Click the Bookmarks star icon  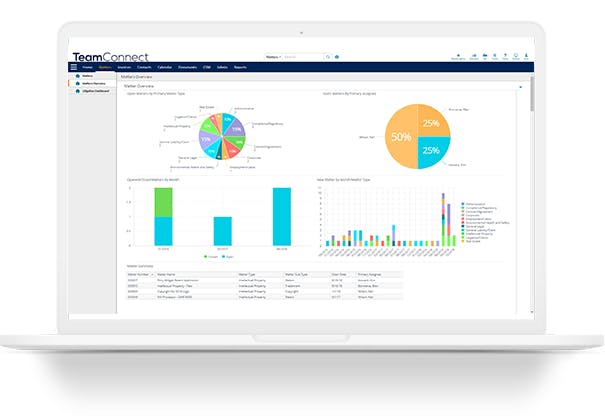coord(458,56)
